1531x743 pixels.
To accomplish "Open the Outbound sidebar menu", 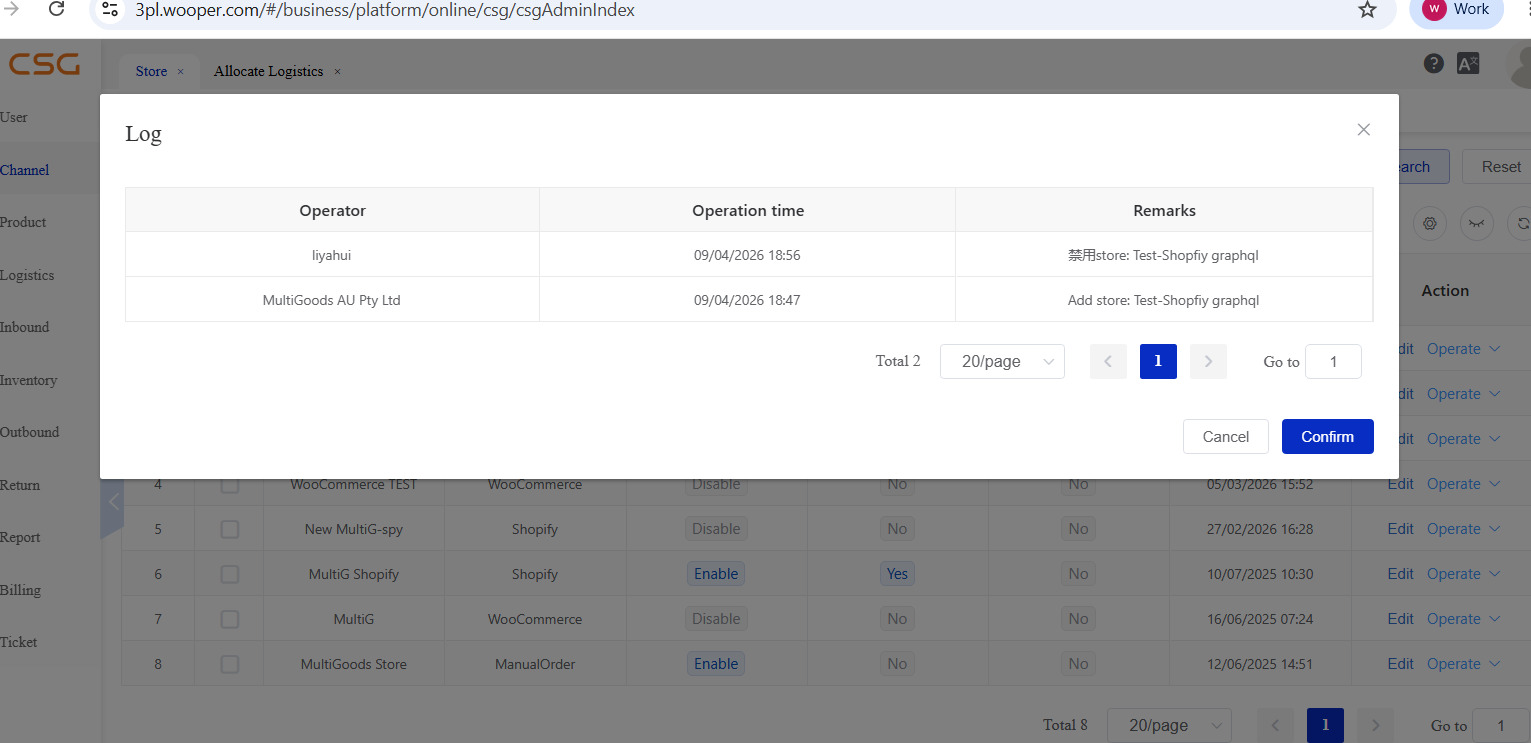I will [x=30, y=432].
